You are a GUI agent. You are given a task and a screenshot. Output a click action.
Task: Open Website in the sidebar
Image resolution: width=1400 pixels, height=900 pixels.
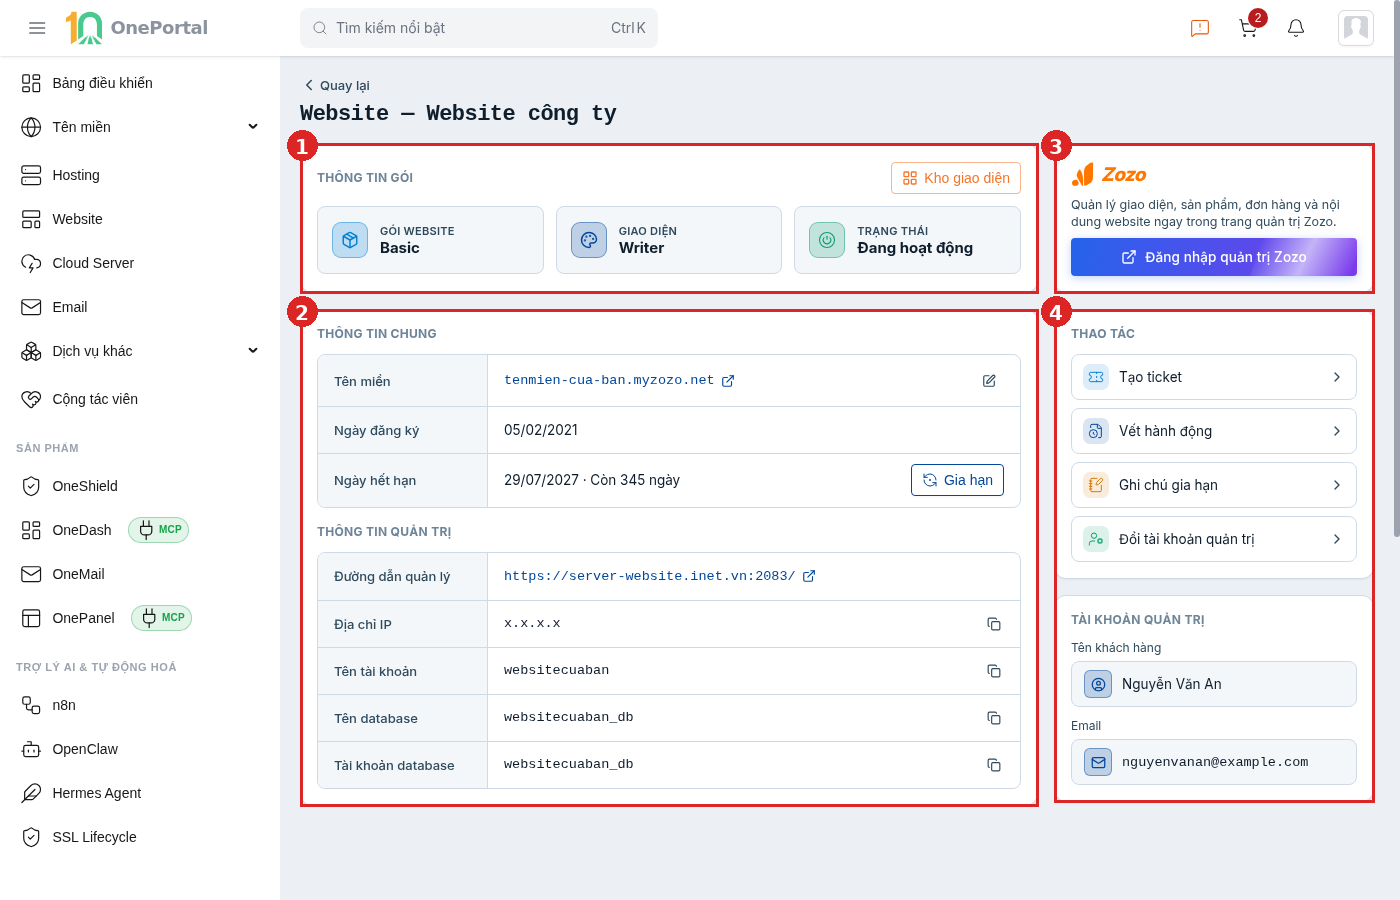coord(140,219)
